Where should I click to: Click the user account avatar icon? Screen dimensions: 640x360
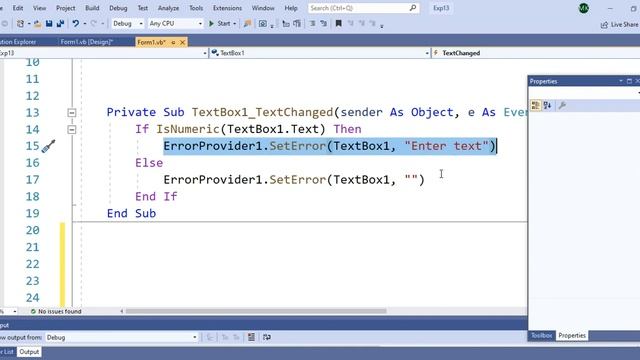584,8
